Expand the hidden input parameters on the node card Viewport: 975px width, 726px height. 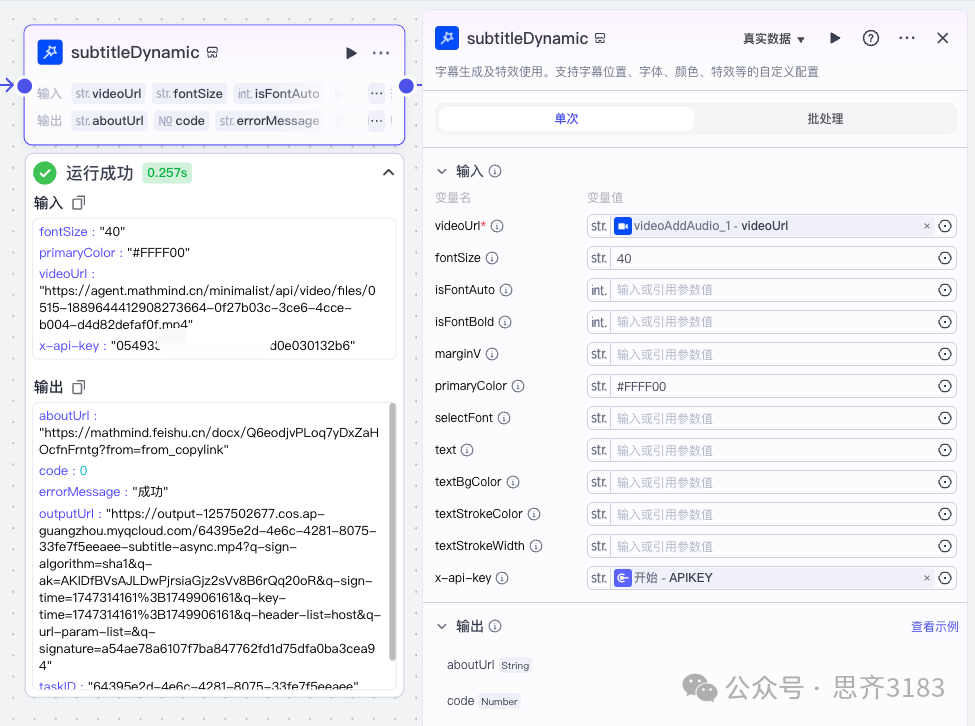pos(376,94)
